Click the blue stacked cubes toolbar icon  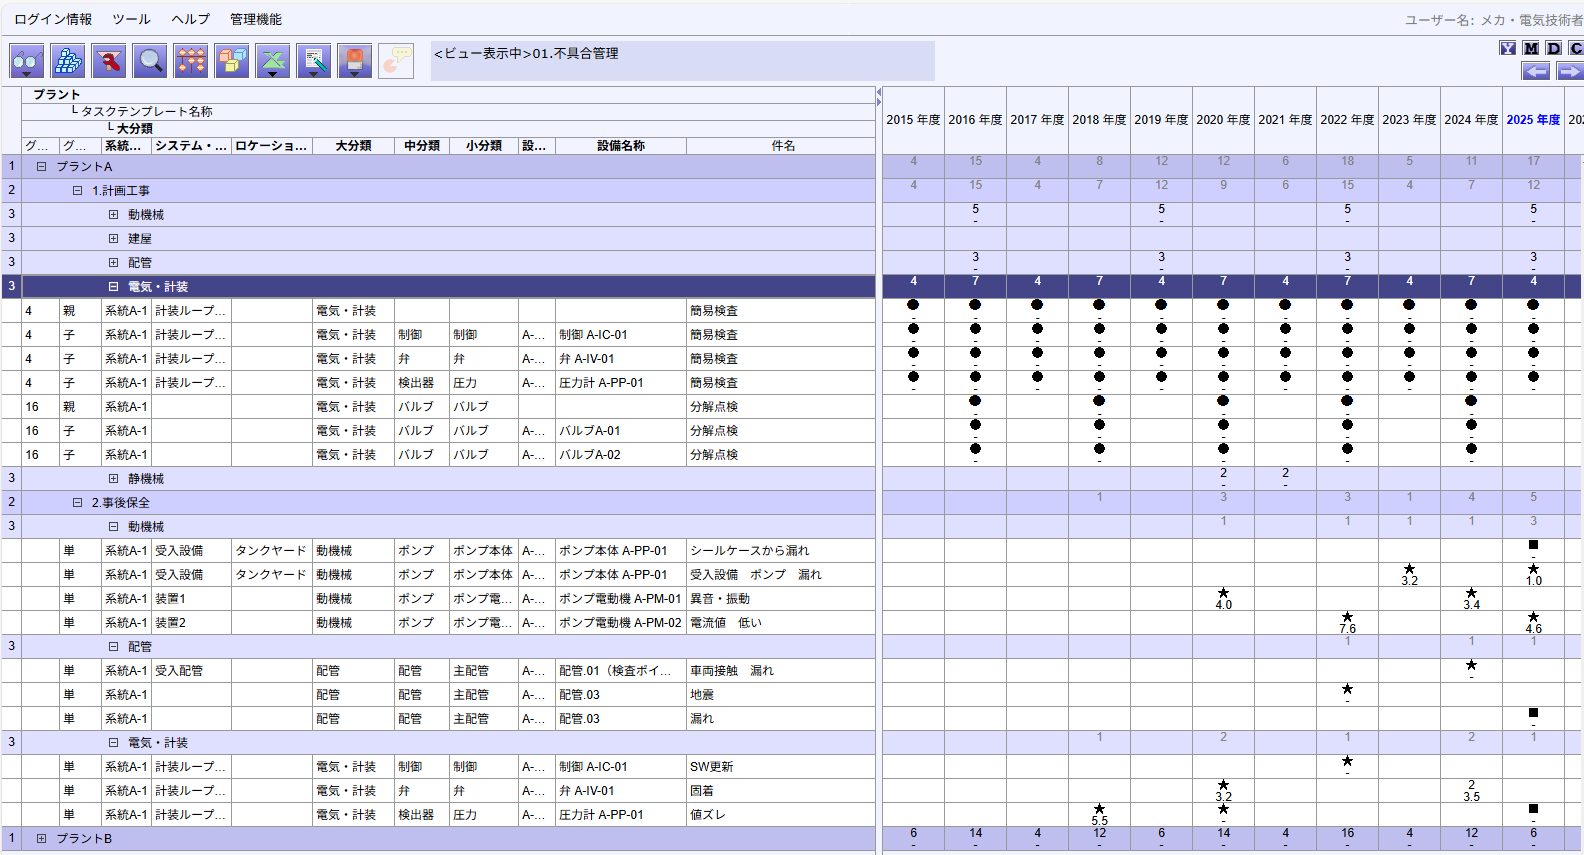[68, 61]
